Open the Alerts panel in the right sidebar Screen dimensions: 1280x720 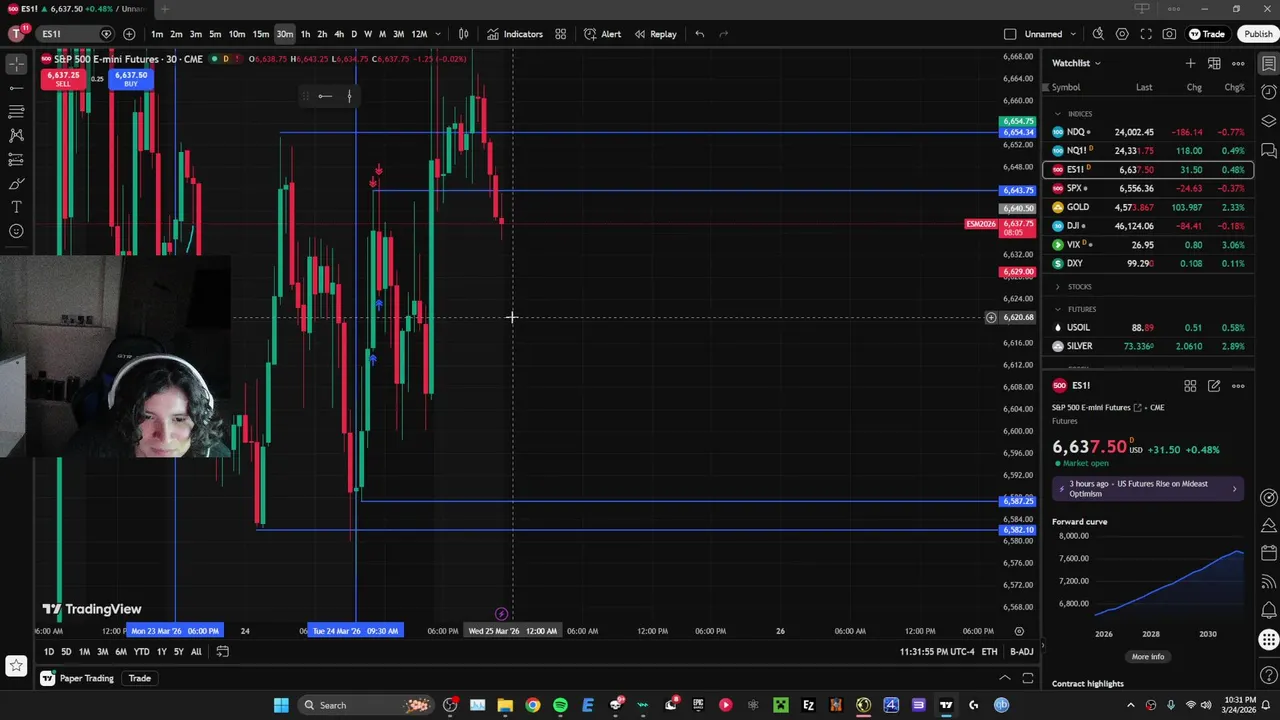[x=1268, y=92]
